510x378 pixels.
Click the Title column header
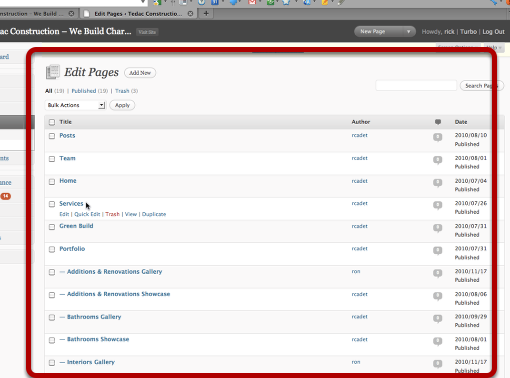click(65, 122)
